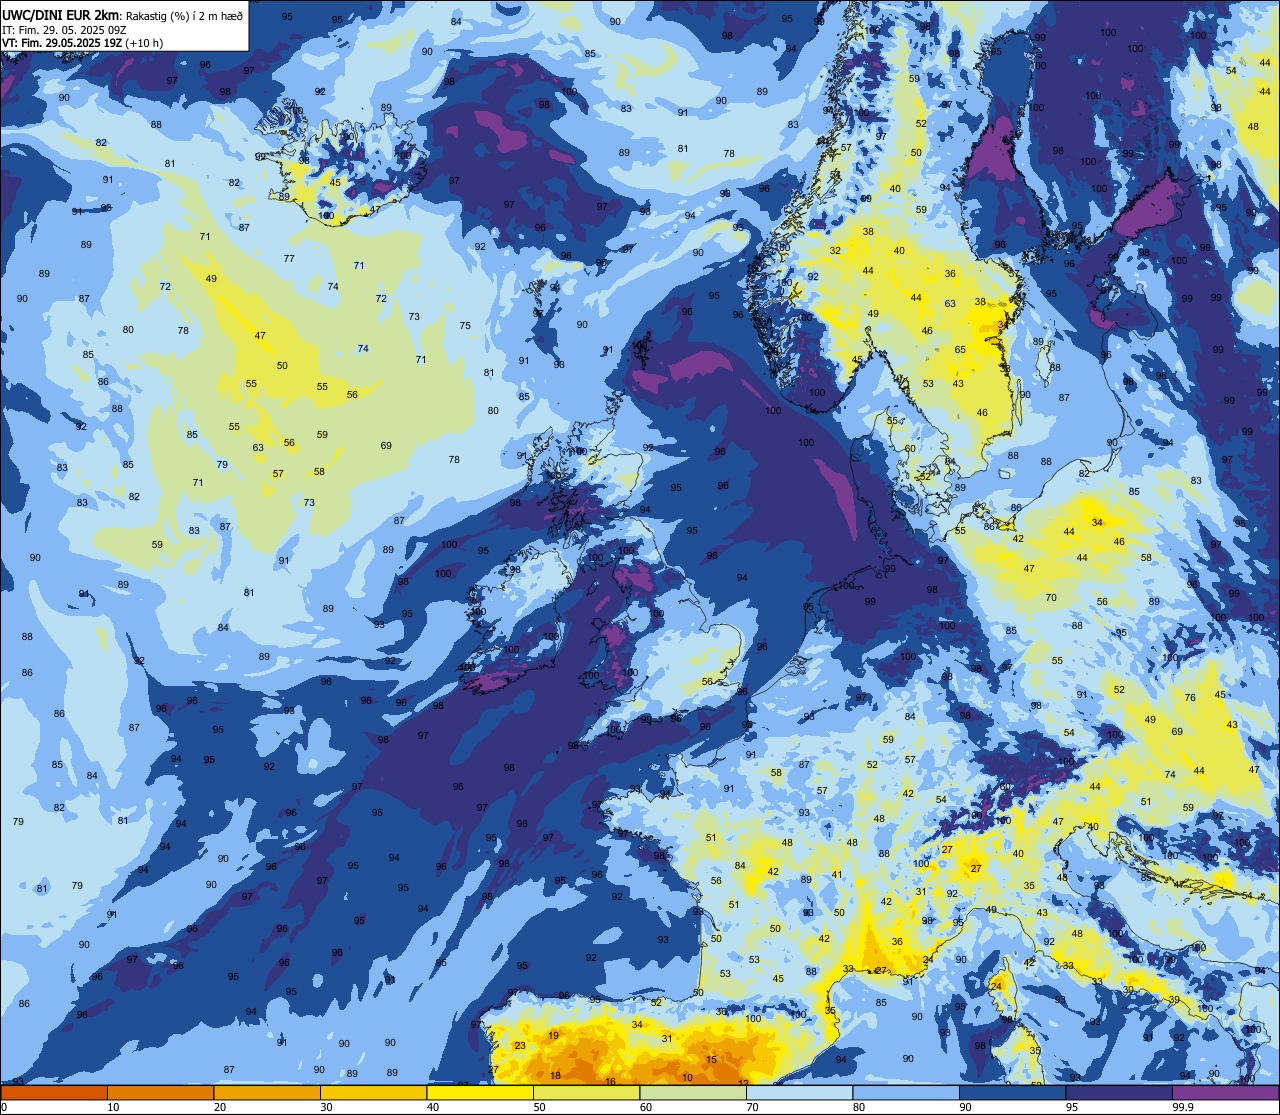
Task: Click the legend tick label 95
Action: tap(1072, 1107)
